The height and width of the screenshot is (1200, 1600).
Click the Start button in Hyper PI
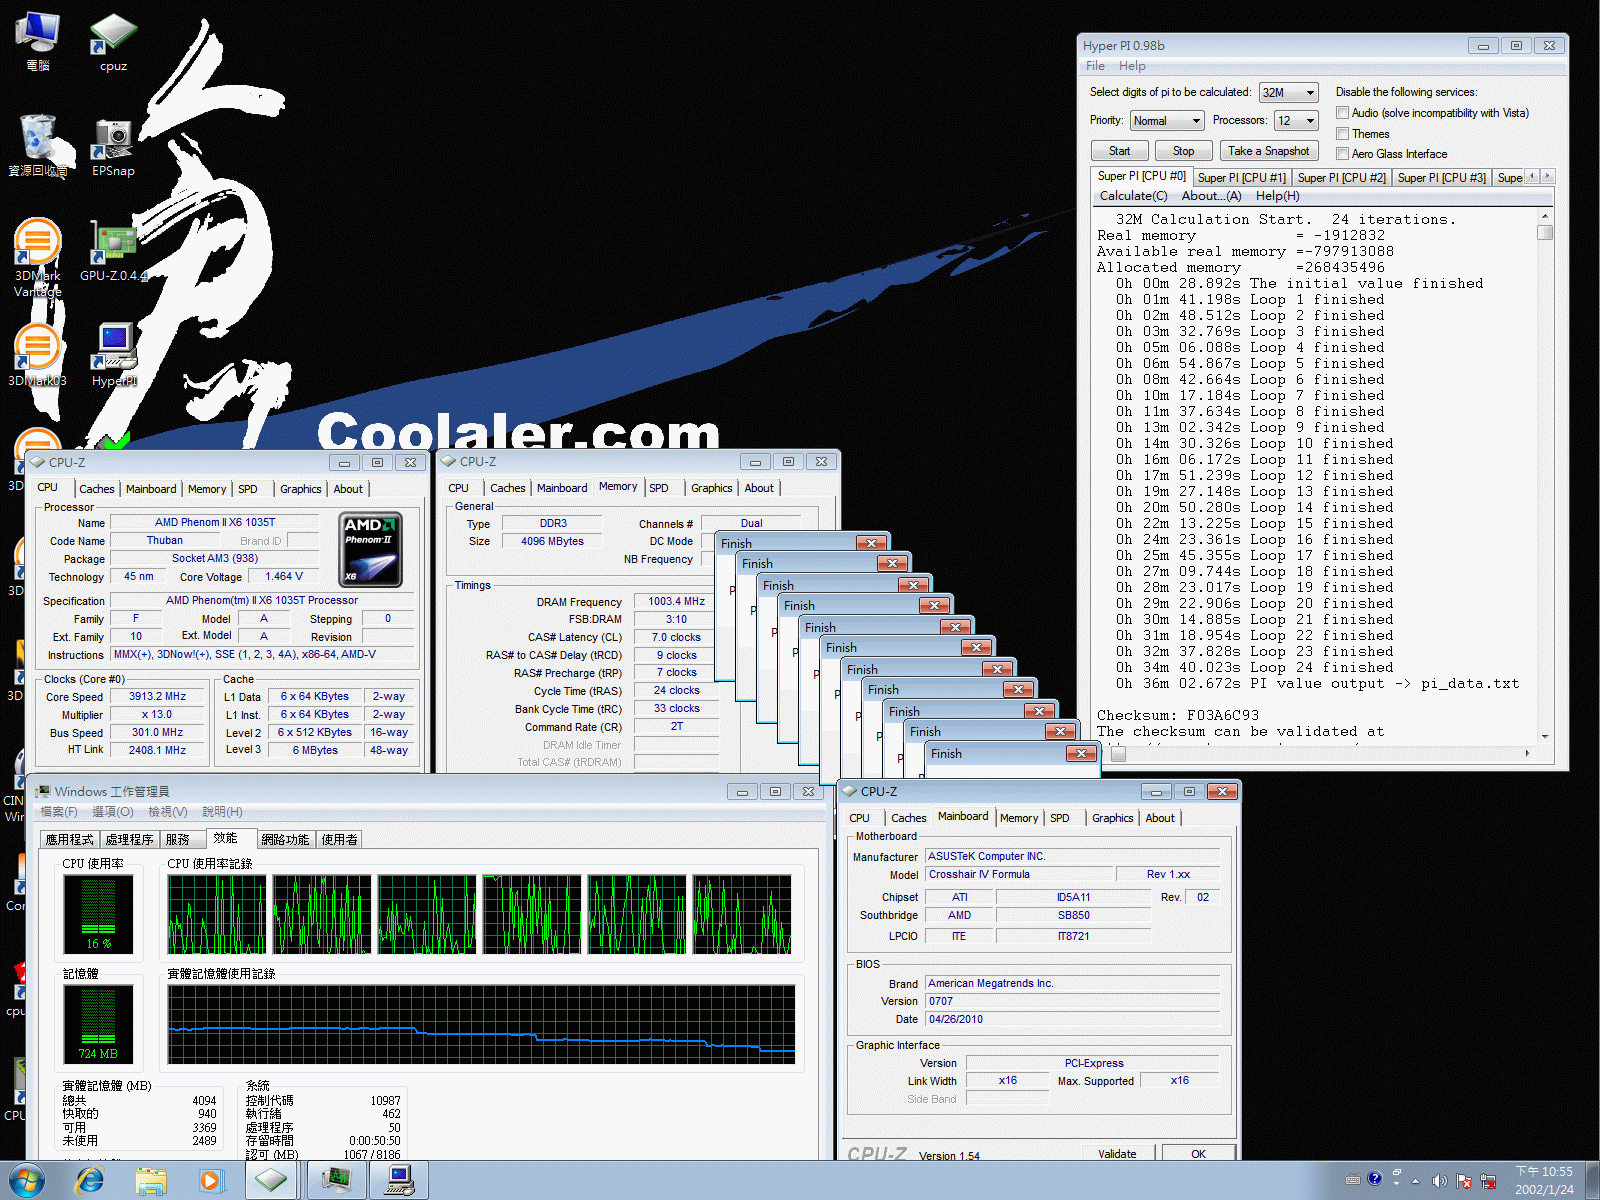tap(1119, 151)
